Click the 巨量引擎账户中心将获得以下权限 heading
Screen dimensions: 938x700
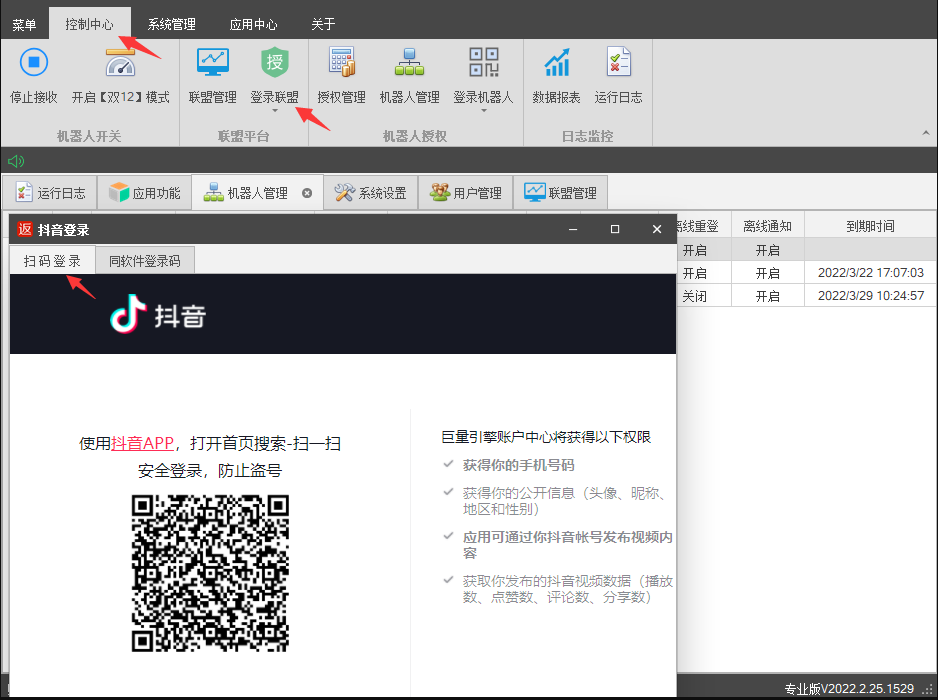[546, 437]
